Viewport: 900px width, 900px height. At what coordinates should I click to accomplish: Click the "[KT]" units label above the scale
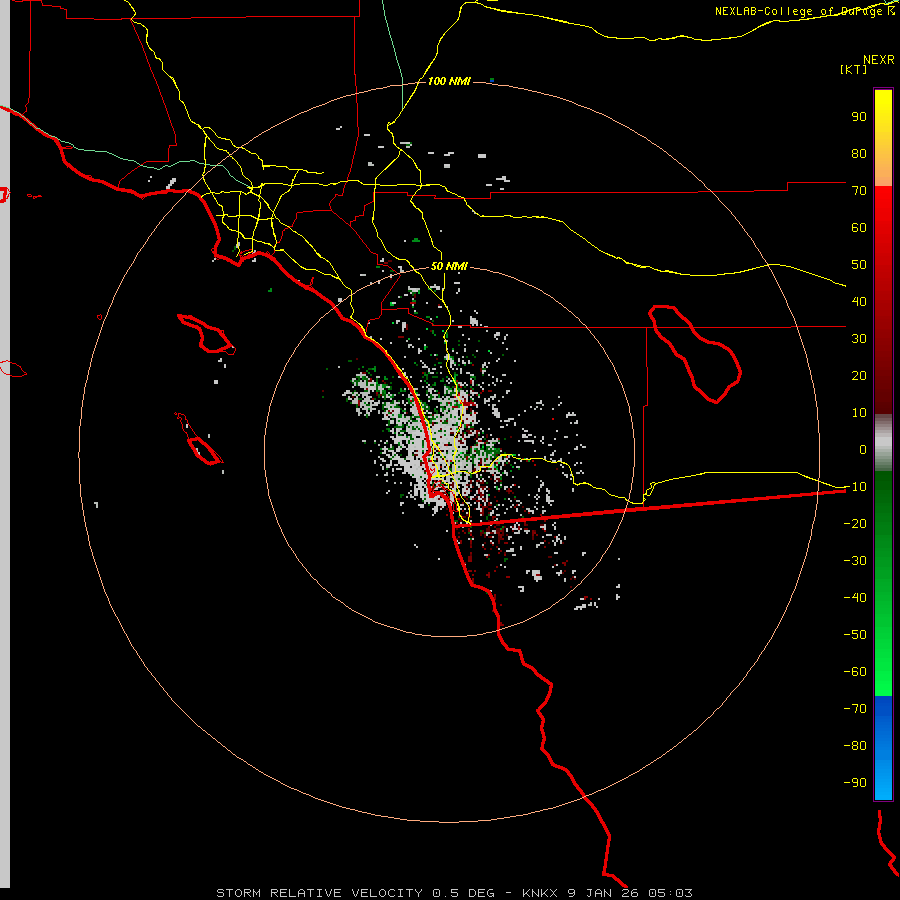(x=853, y=69)
